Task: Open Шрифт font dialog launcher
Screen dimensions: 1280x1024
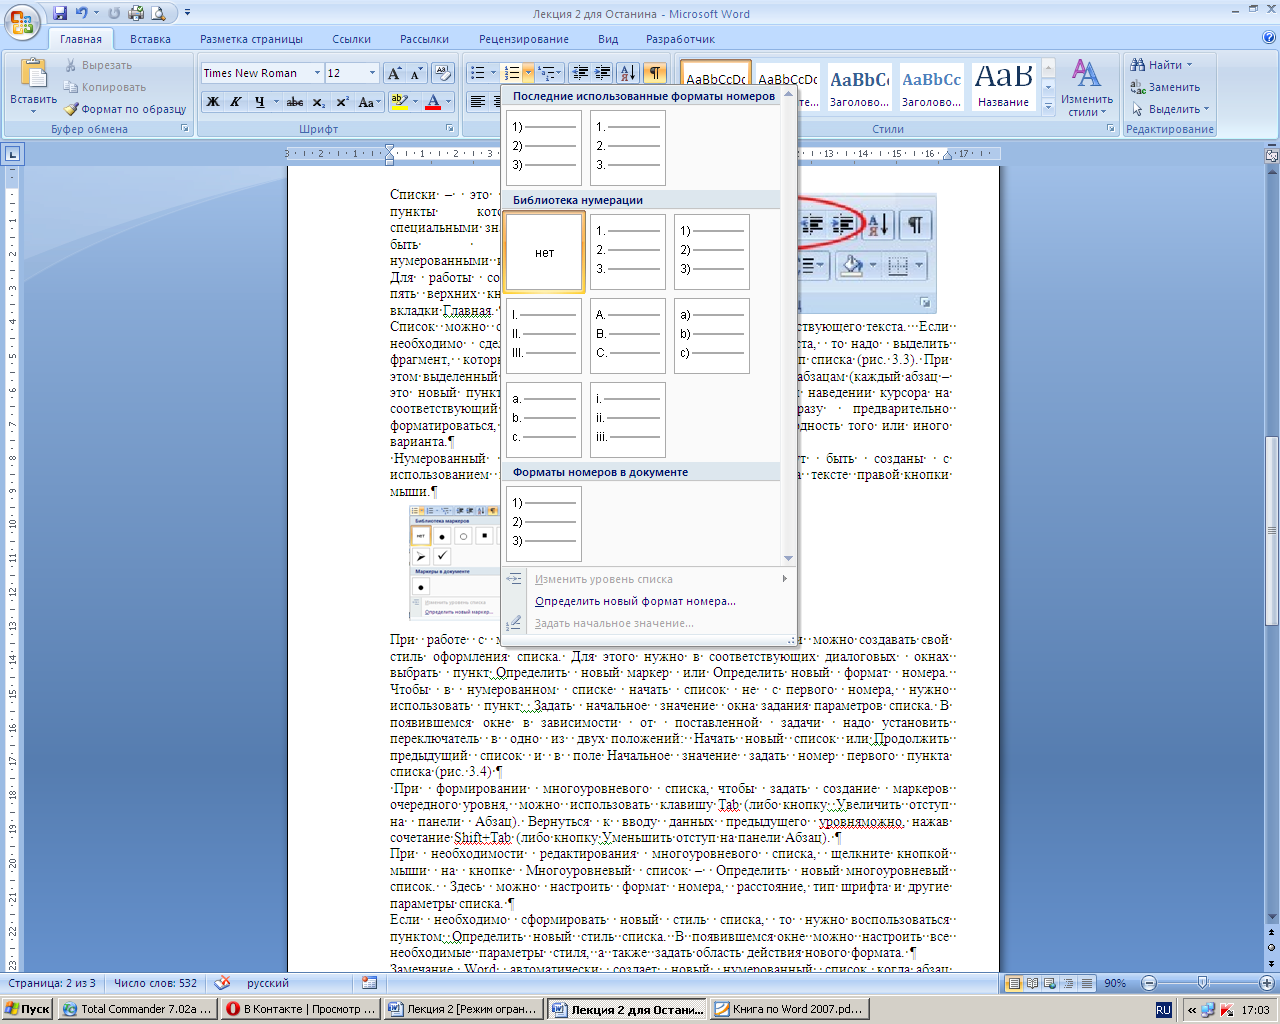Action: click(451, 129)
